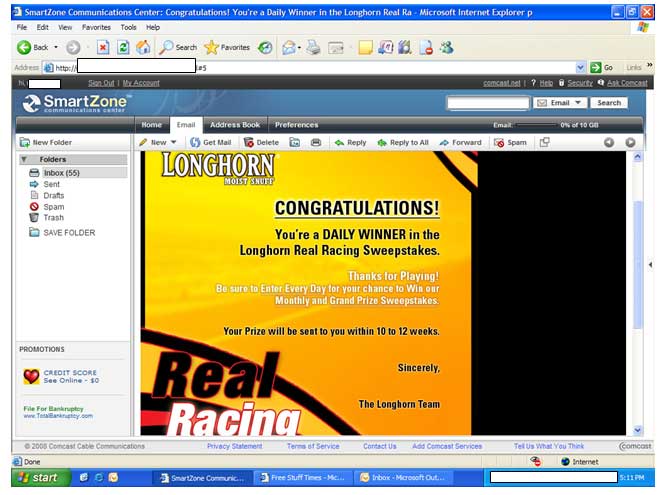This screenshot has width=660, height=495.
Task: Open the Privacy Statement link
Action: [234, 446]
